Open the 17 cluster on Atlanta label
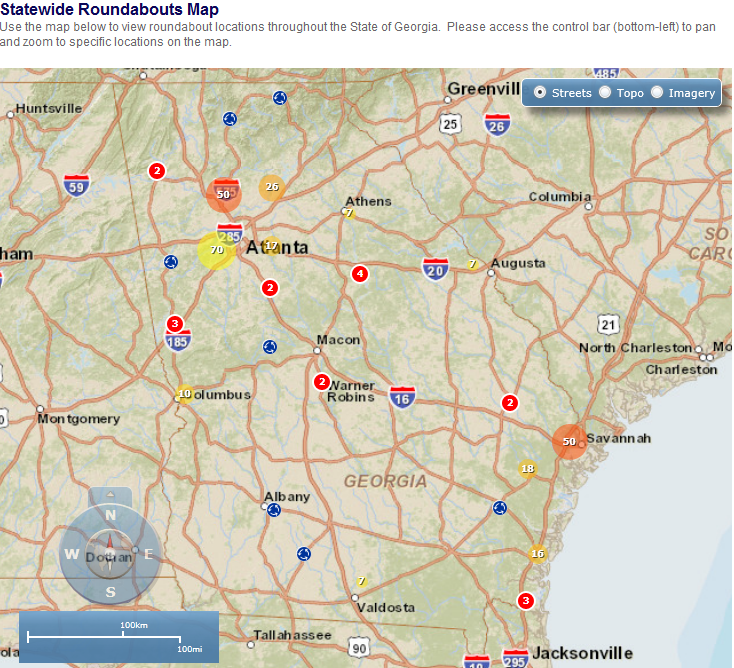The height and width of the screenshot is (668, 734). (272, 246)
